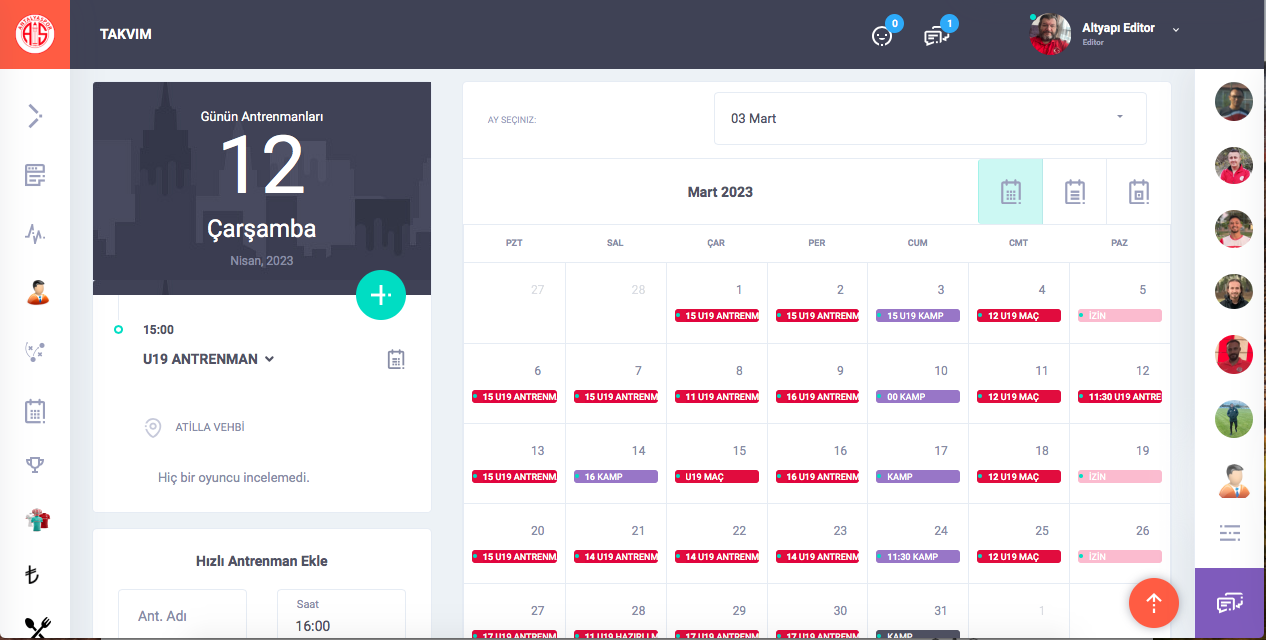Screen dimensions: 1266x640
Task: Switch to the month calendar view
Action: click(x=1010, y=192)
